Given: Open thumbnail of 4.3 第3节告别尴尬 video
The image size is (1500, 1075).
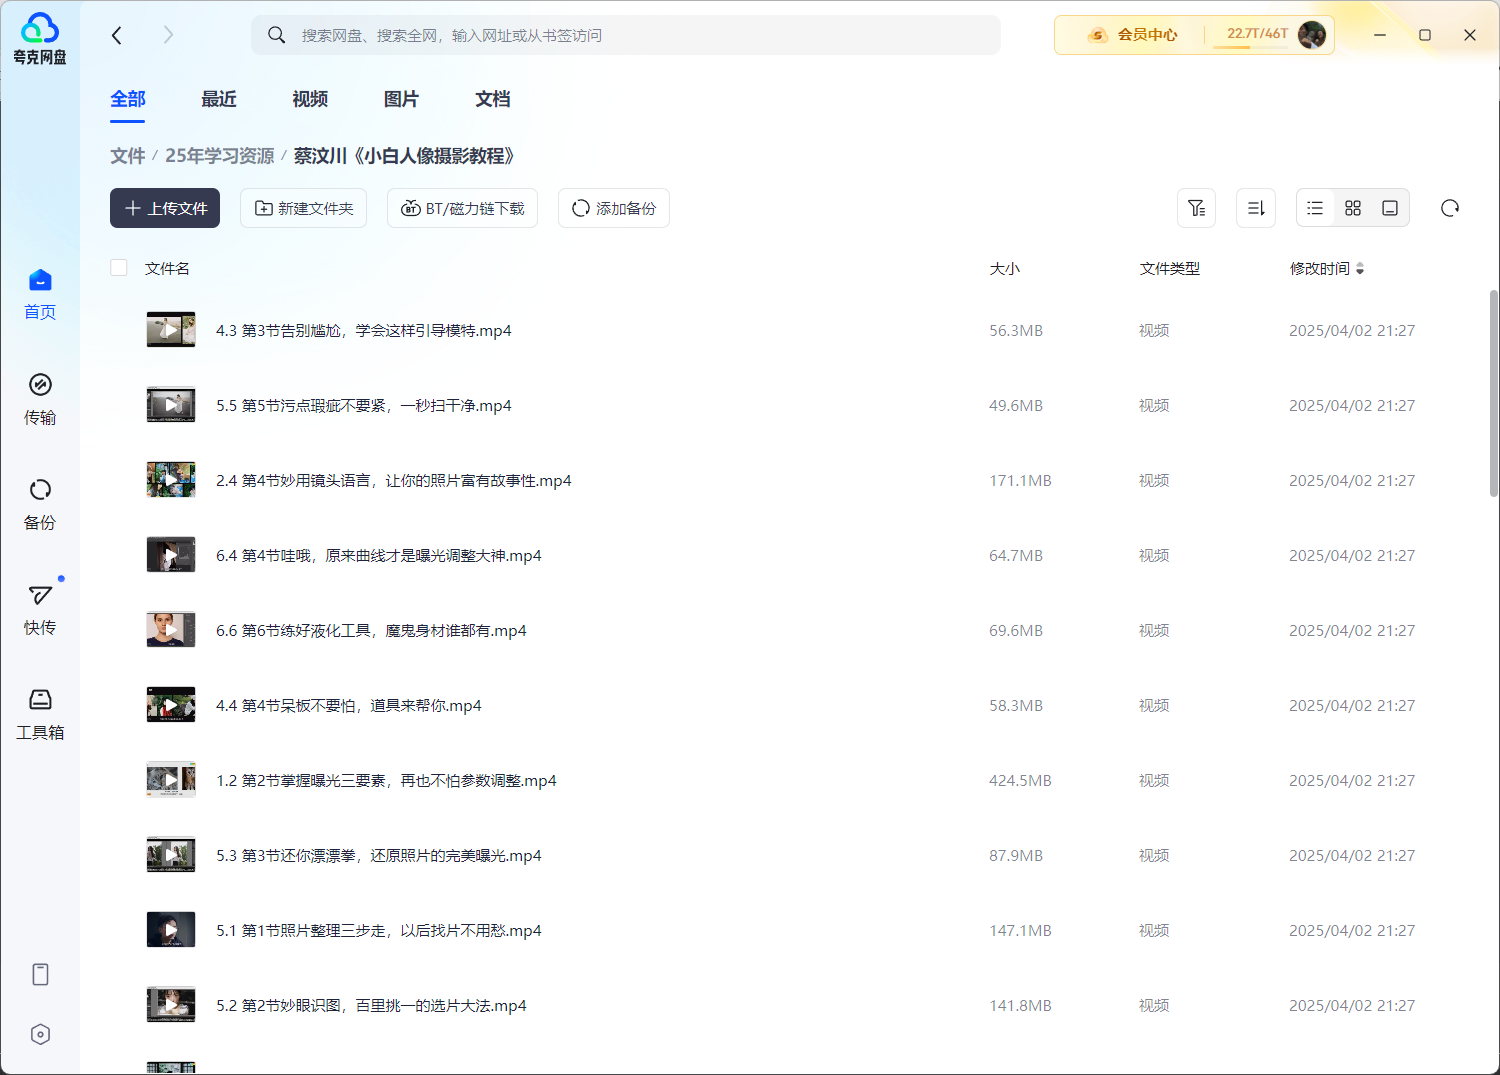Looking at the screenshot, I should (171, 330).
